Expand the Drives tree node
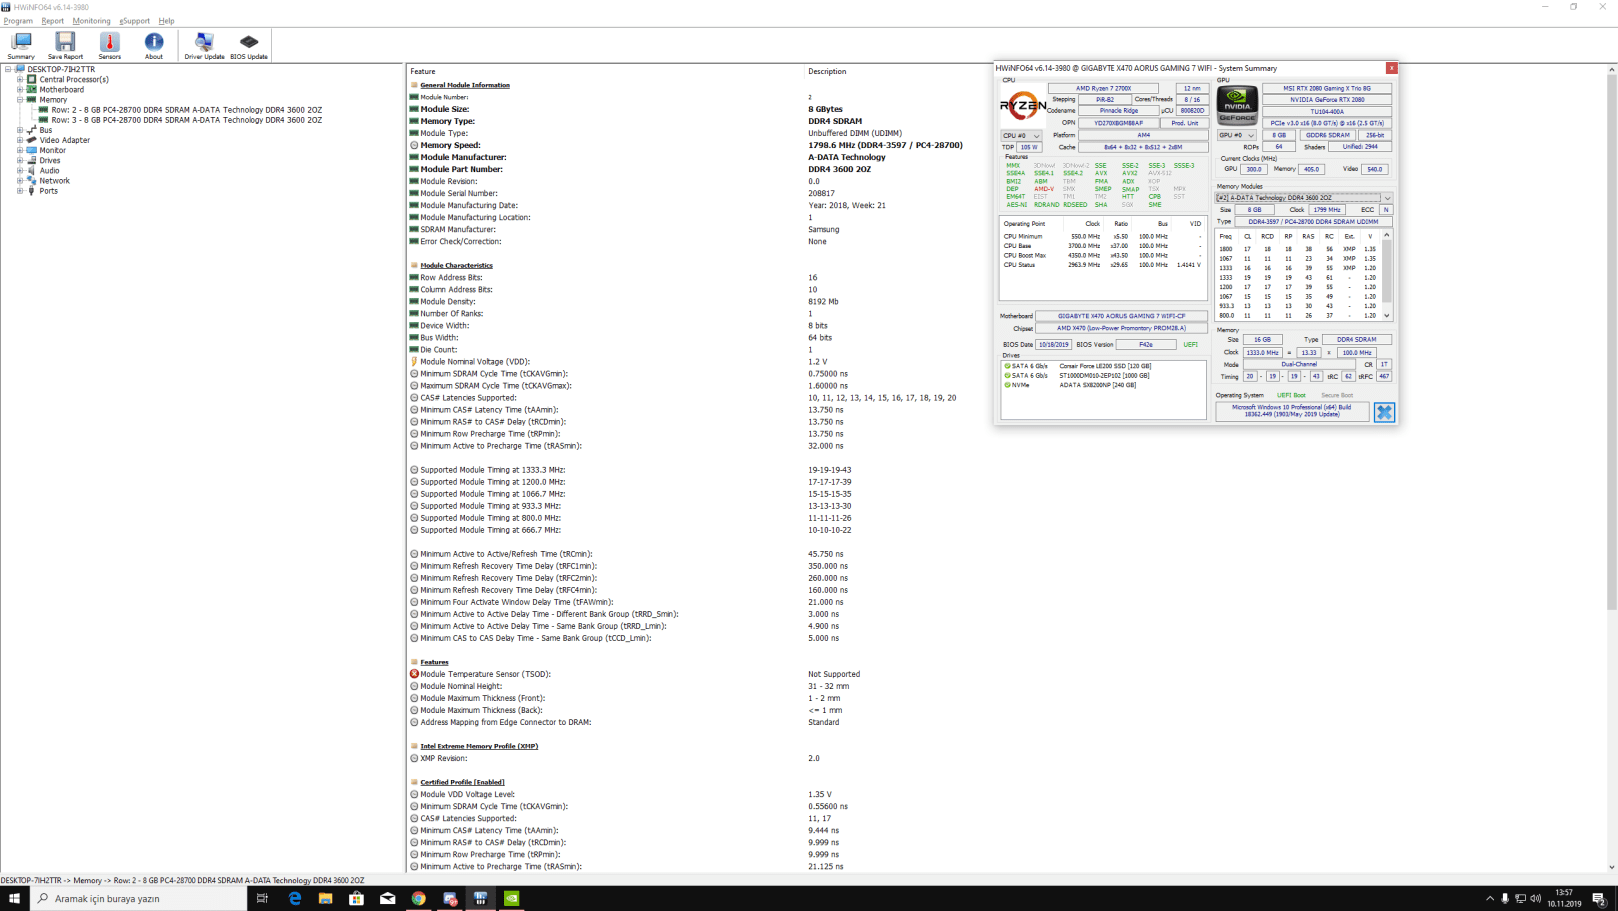 (x=20, y=160)
